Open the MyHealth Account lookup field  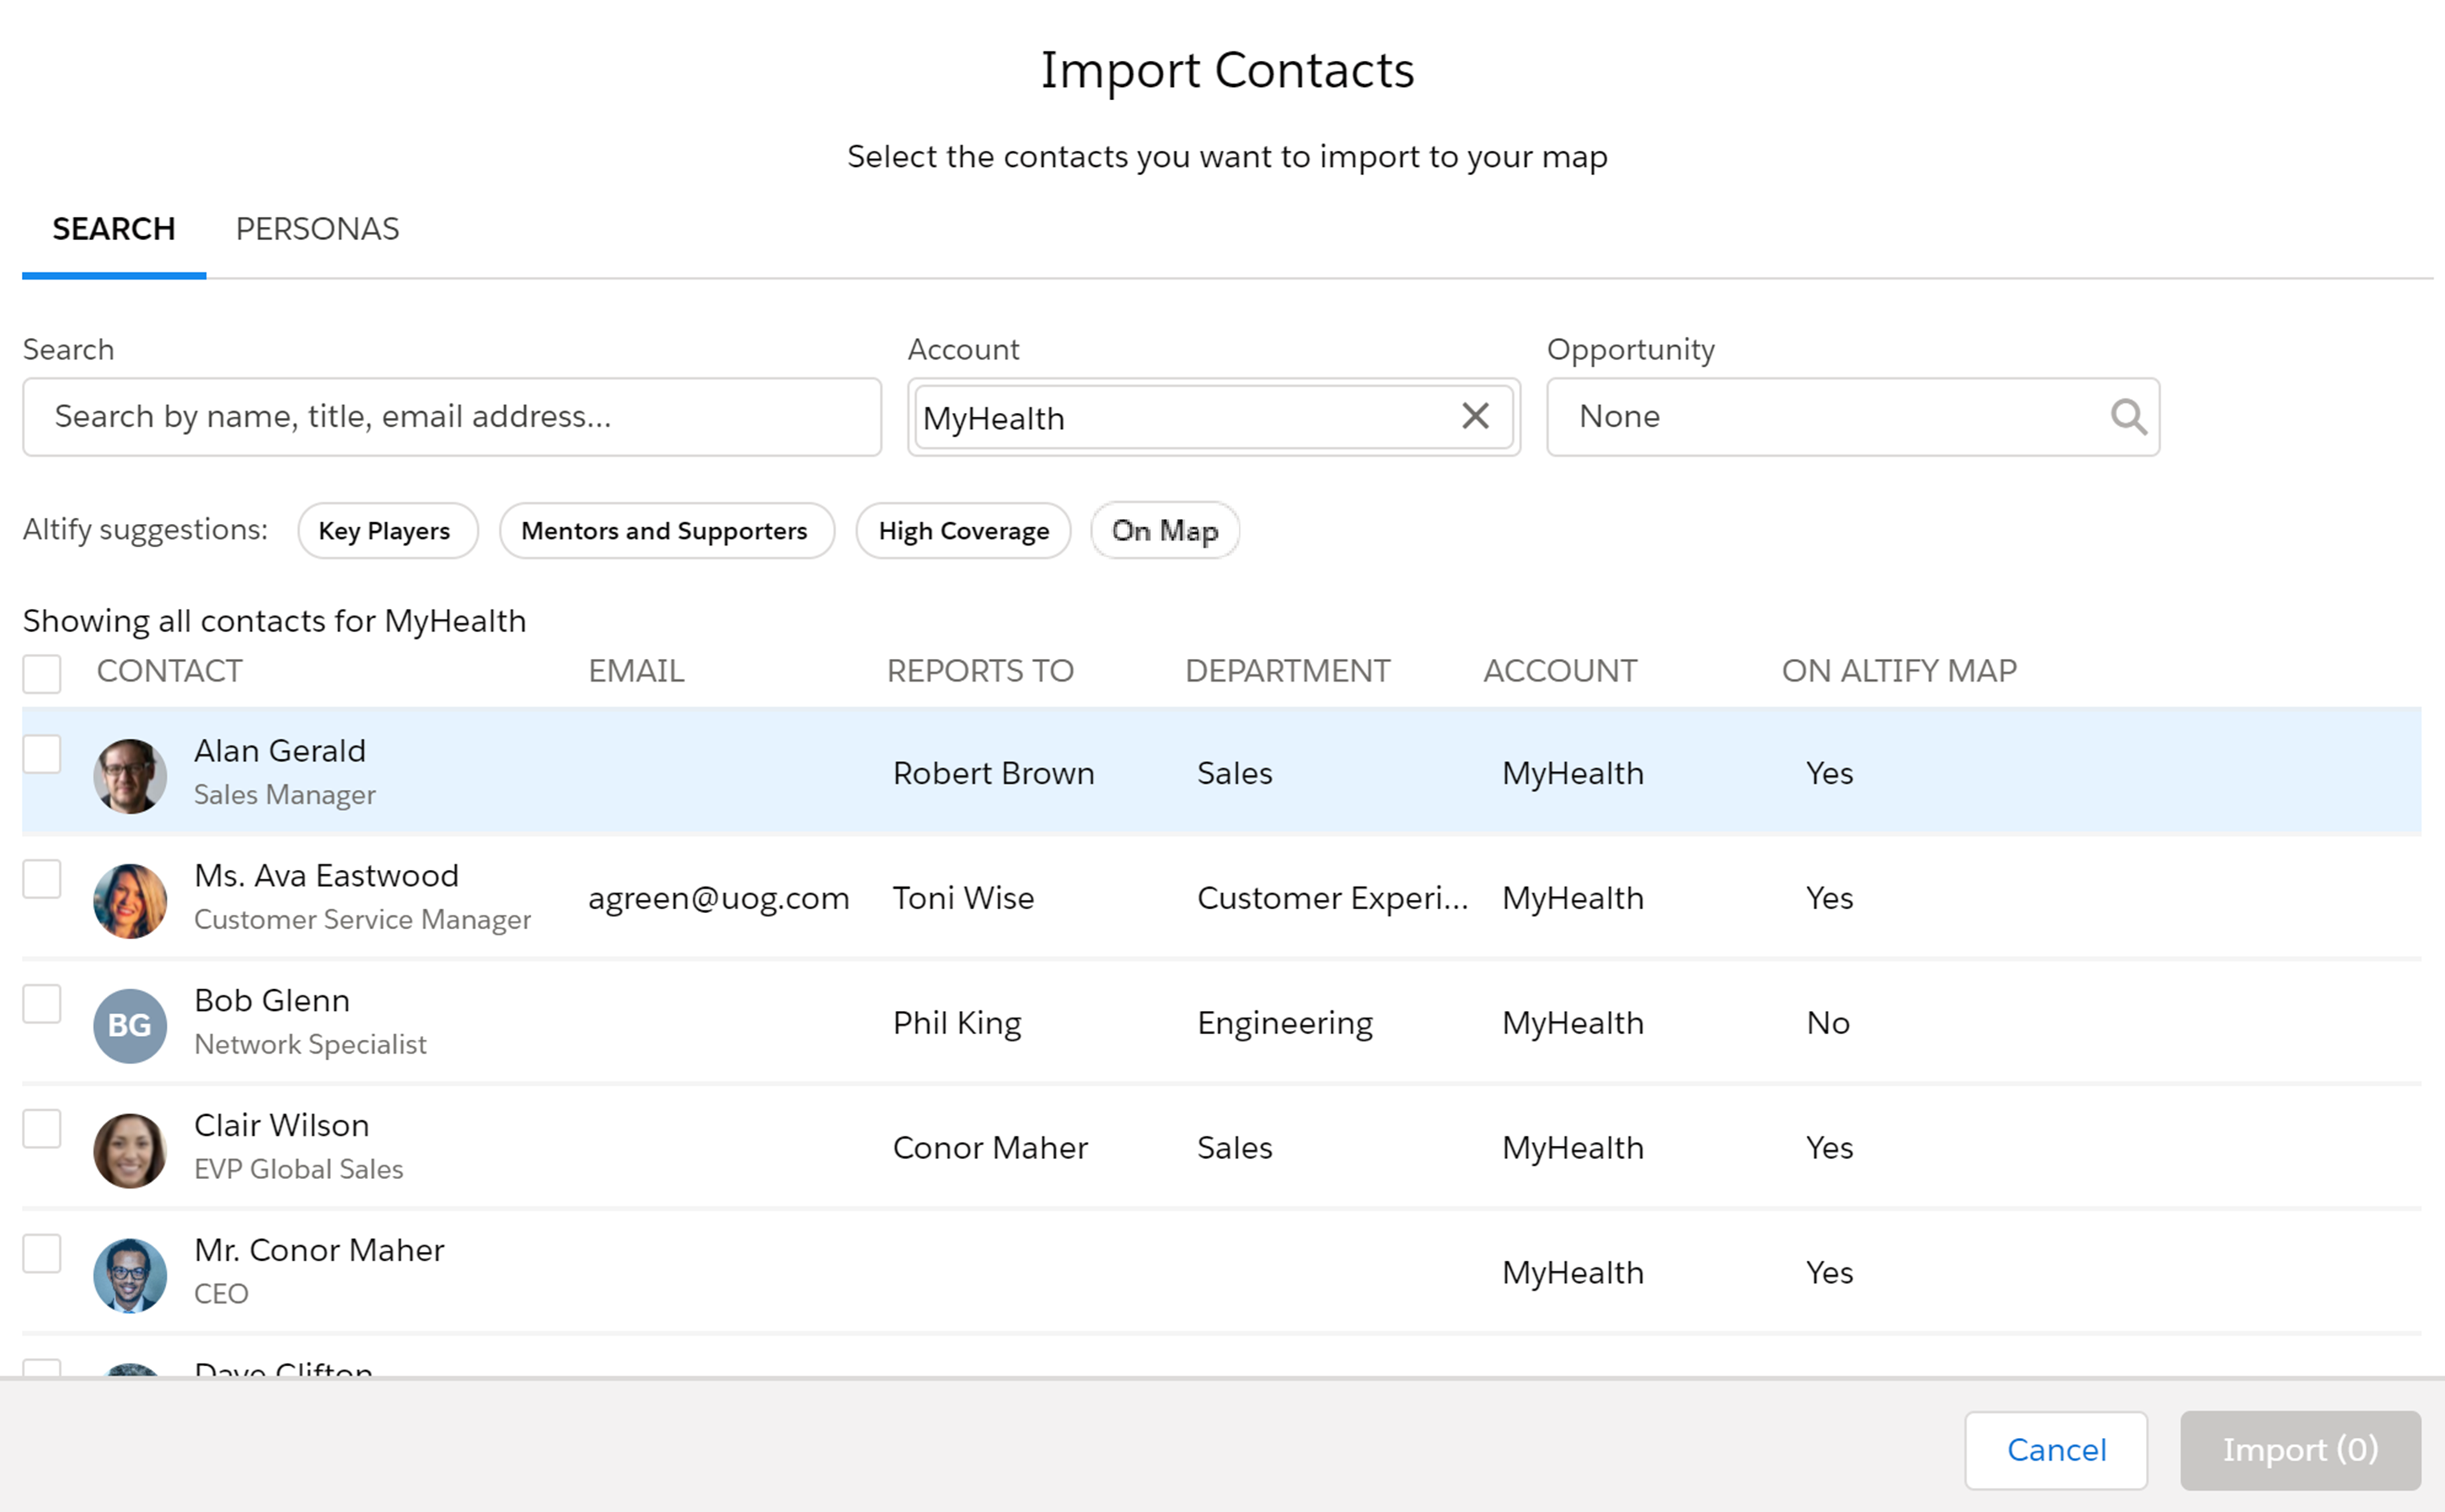tap(1213, 416)
